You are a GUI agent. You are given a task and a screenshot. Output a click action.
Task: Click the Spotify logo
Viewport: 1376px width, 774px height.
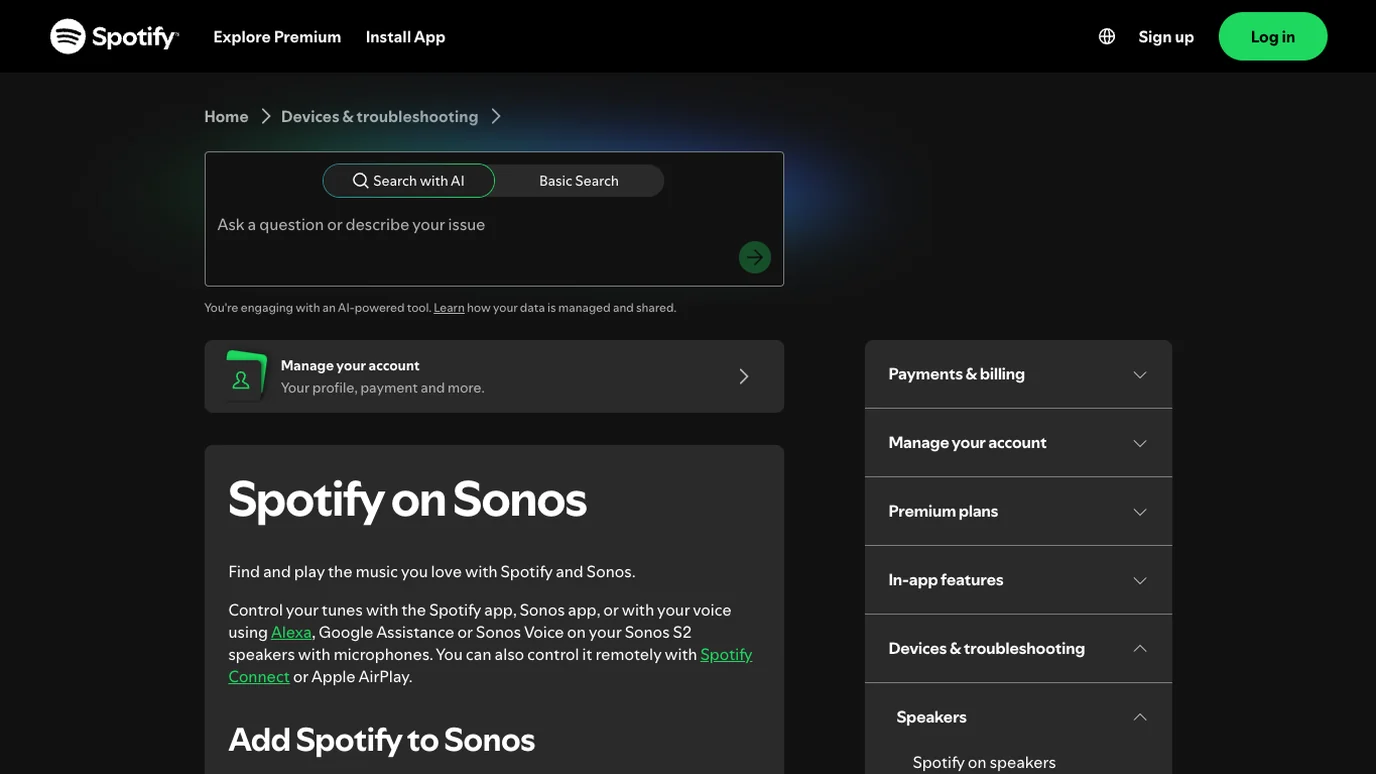coord(114,36)
